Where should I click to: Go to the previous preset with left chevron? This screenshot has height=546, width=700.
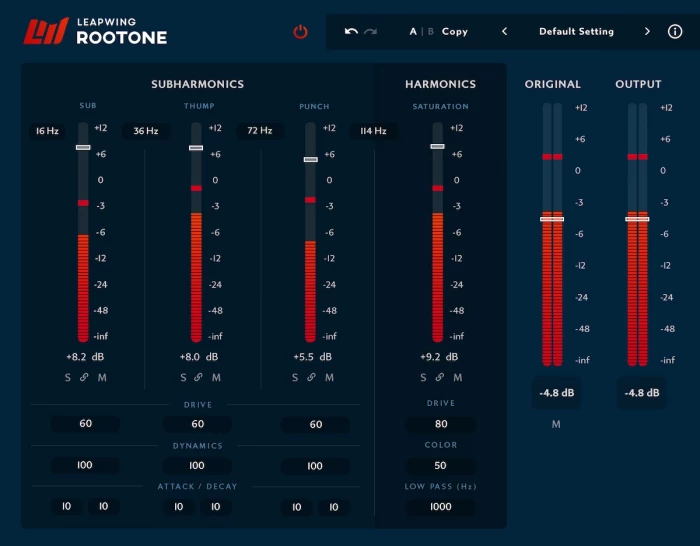pos(504,32)
